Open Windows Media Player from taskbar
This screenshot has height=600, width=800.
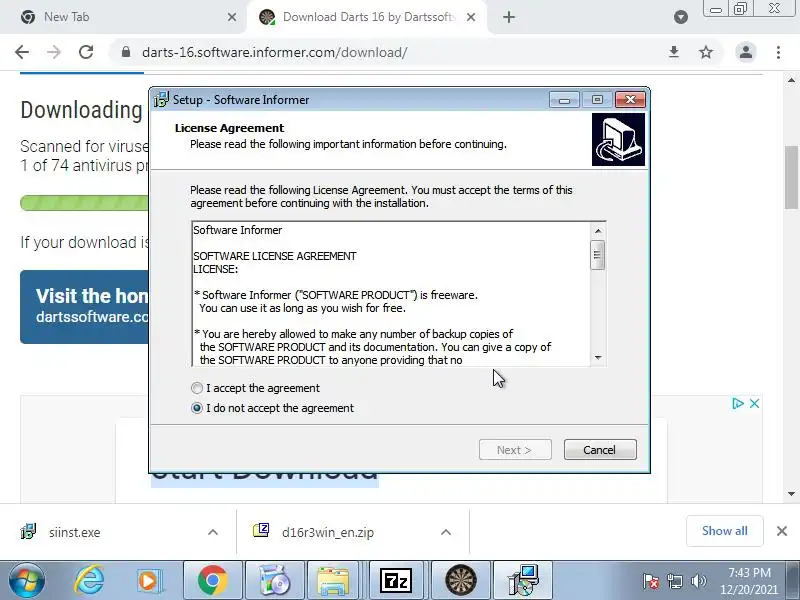pyautogui.click(x=149, y=581)
